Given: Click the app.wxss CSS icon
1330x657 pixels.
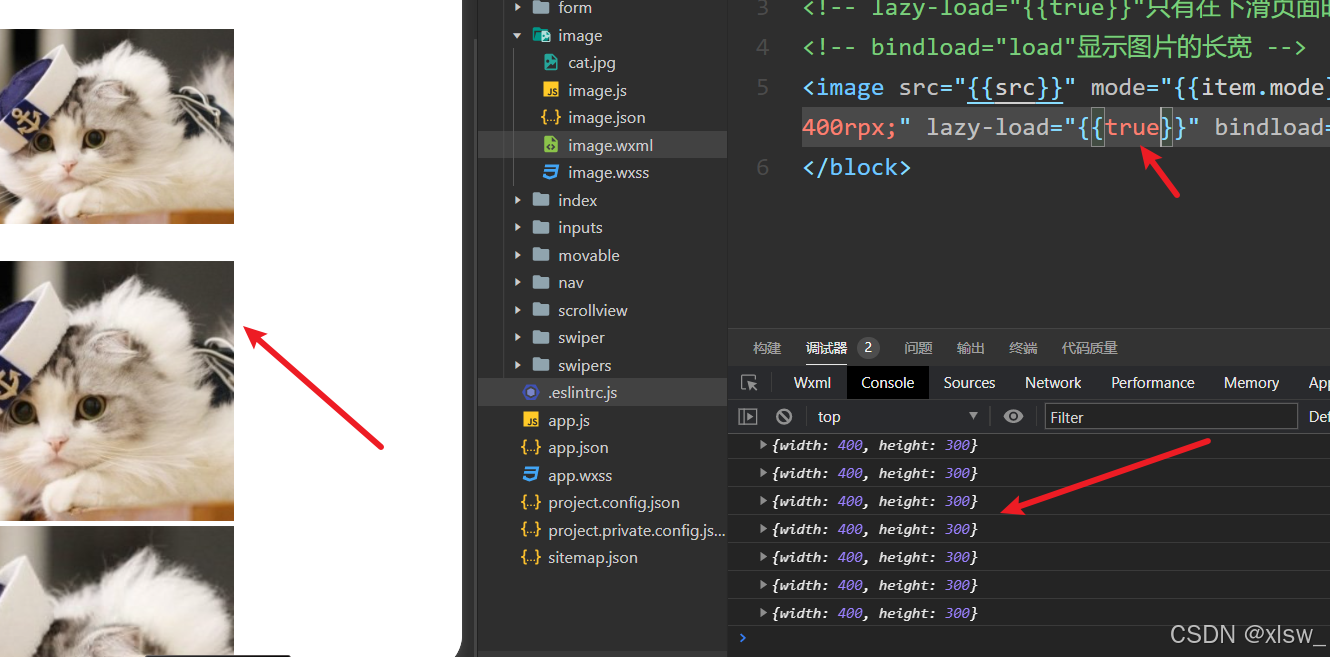Looking at the screenshot, I should 531,475.
